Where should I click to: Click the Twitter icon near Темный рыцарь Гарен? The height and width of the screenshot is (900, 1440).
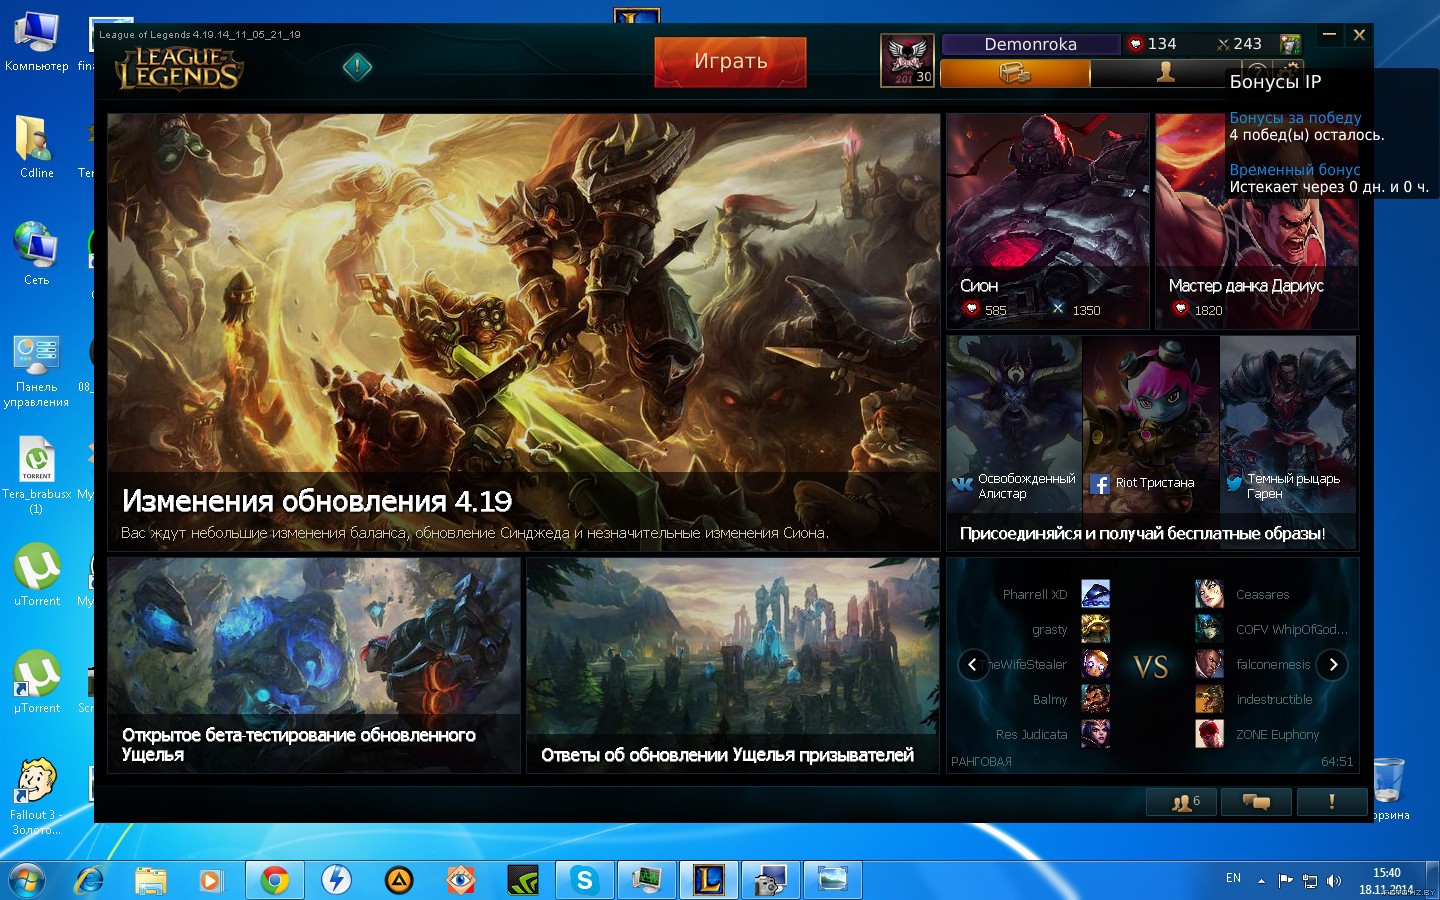1235,483
